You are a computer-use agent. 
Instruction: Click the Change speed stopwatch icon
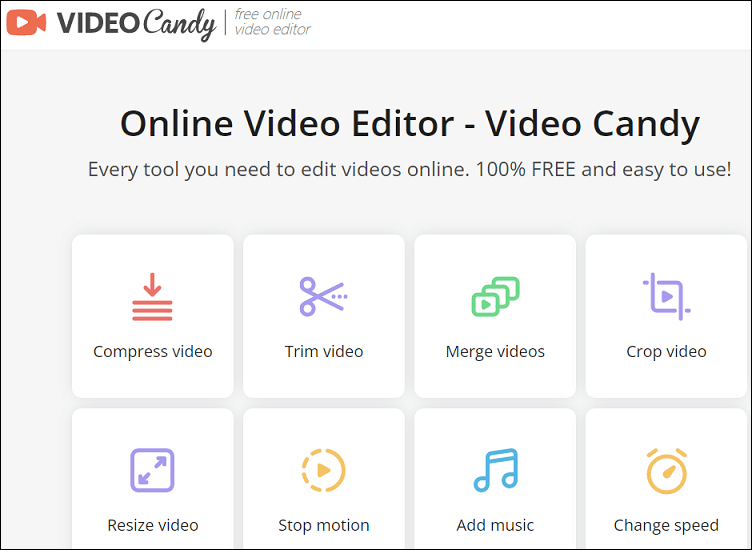tap(667, 471)
